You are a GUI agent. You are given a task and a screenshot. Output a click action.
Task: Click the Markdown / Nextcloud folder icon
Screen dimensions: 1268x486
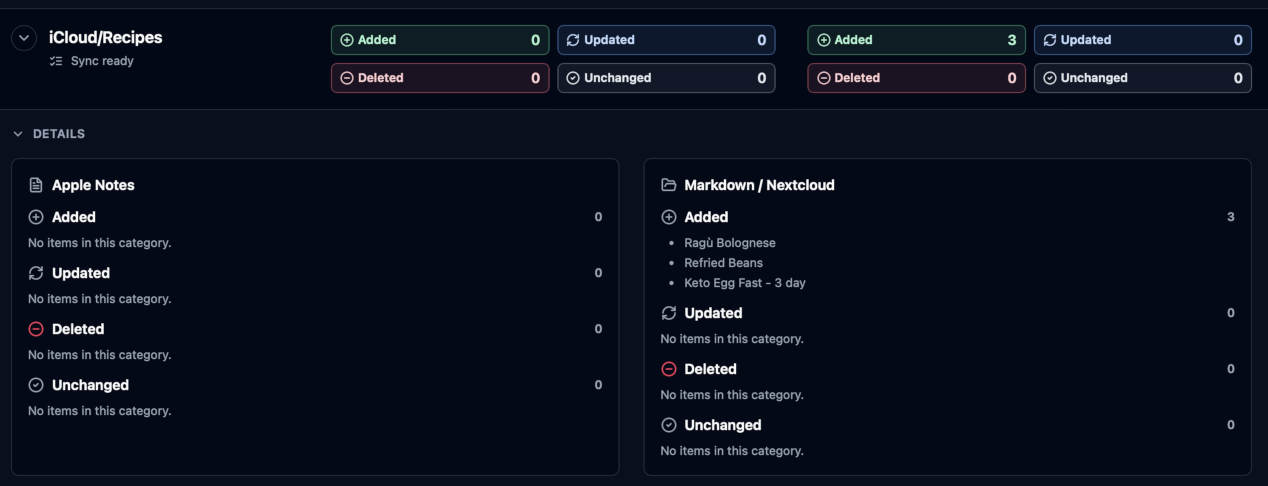(x=669, y=185)
